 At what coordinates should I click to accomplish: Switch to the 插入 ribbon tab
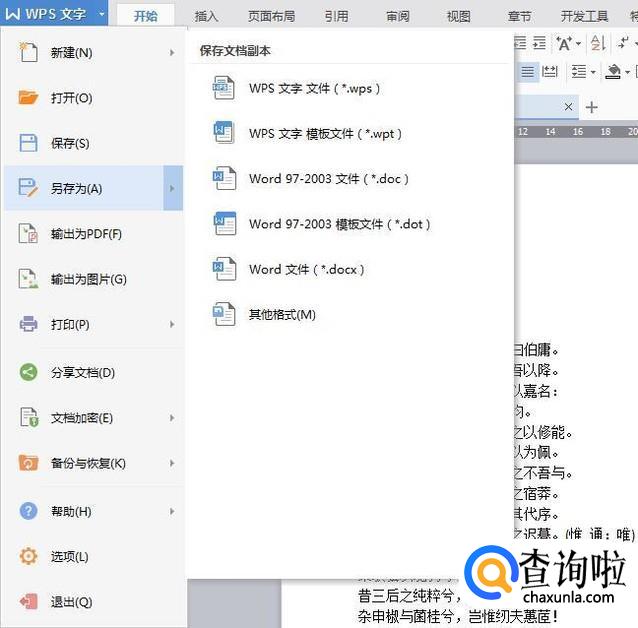206,16
